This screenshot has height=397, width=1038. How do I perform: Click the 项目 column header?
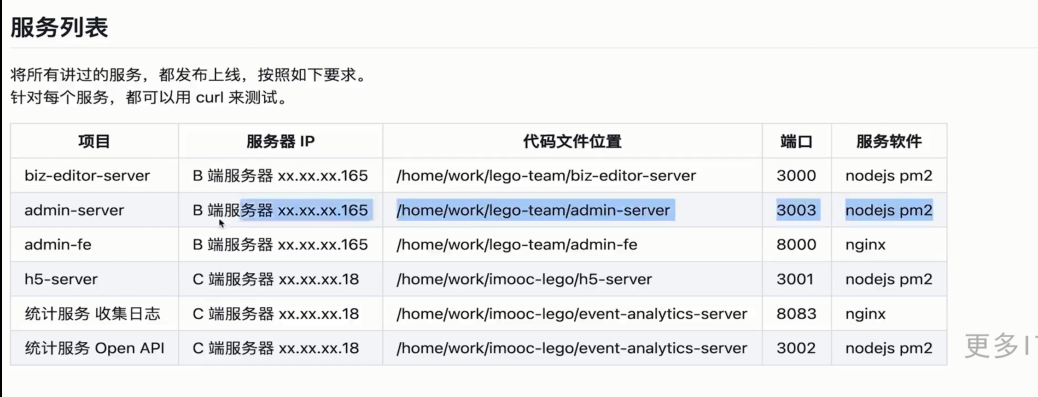[94, 141]
